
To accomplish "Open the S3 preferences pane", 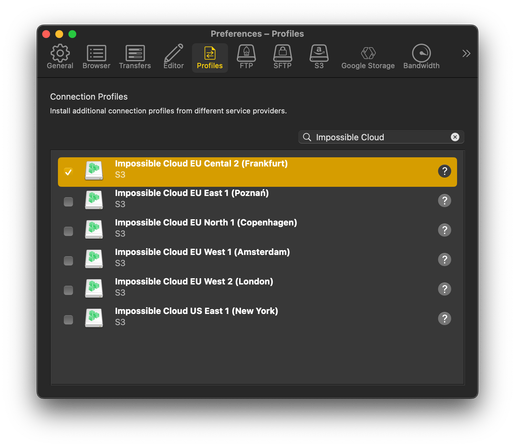I will click(x=319, y=57).
